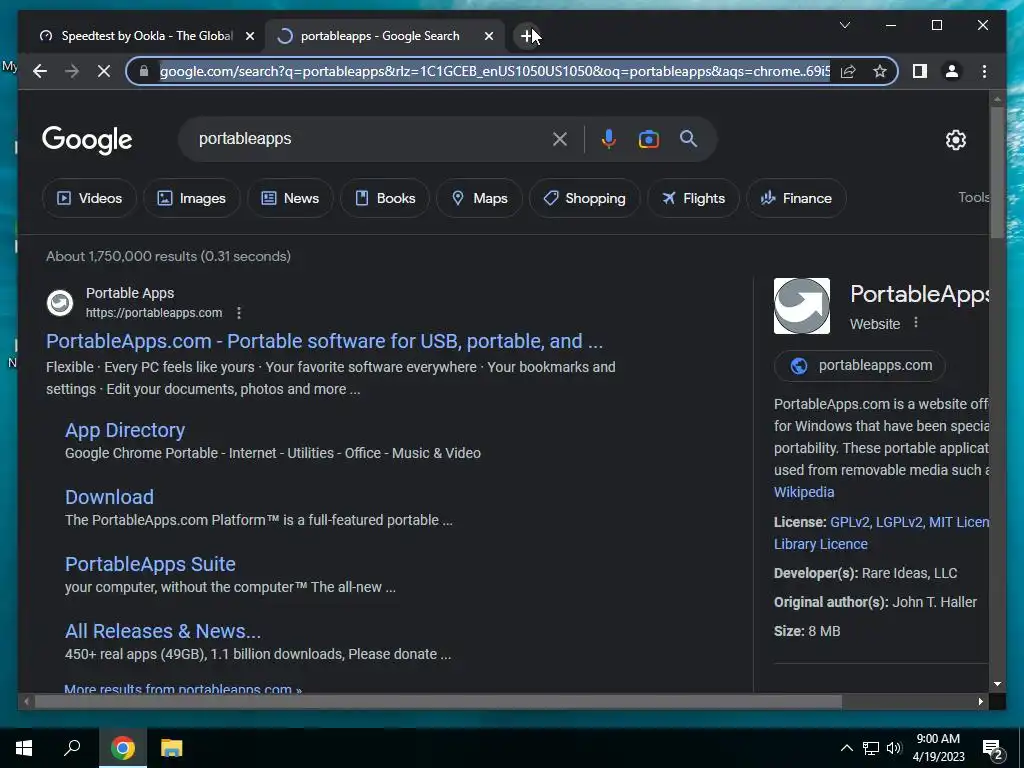1024x768 pixels.
Task: Open the GPLv2 license link
Action: (x=850, y=522)
